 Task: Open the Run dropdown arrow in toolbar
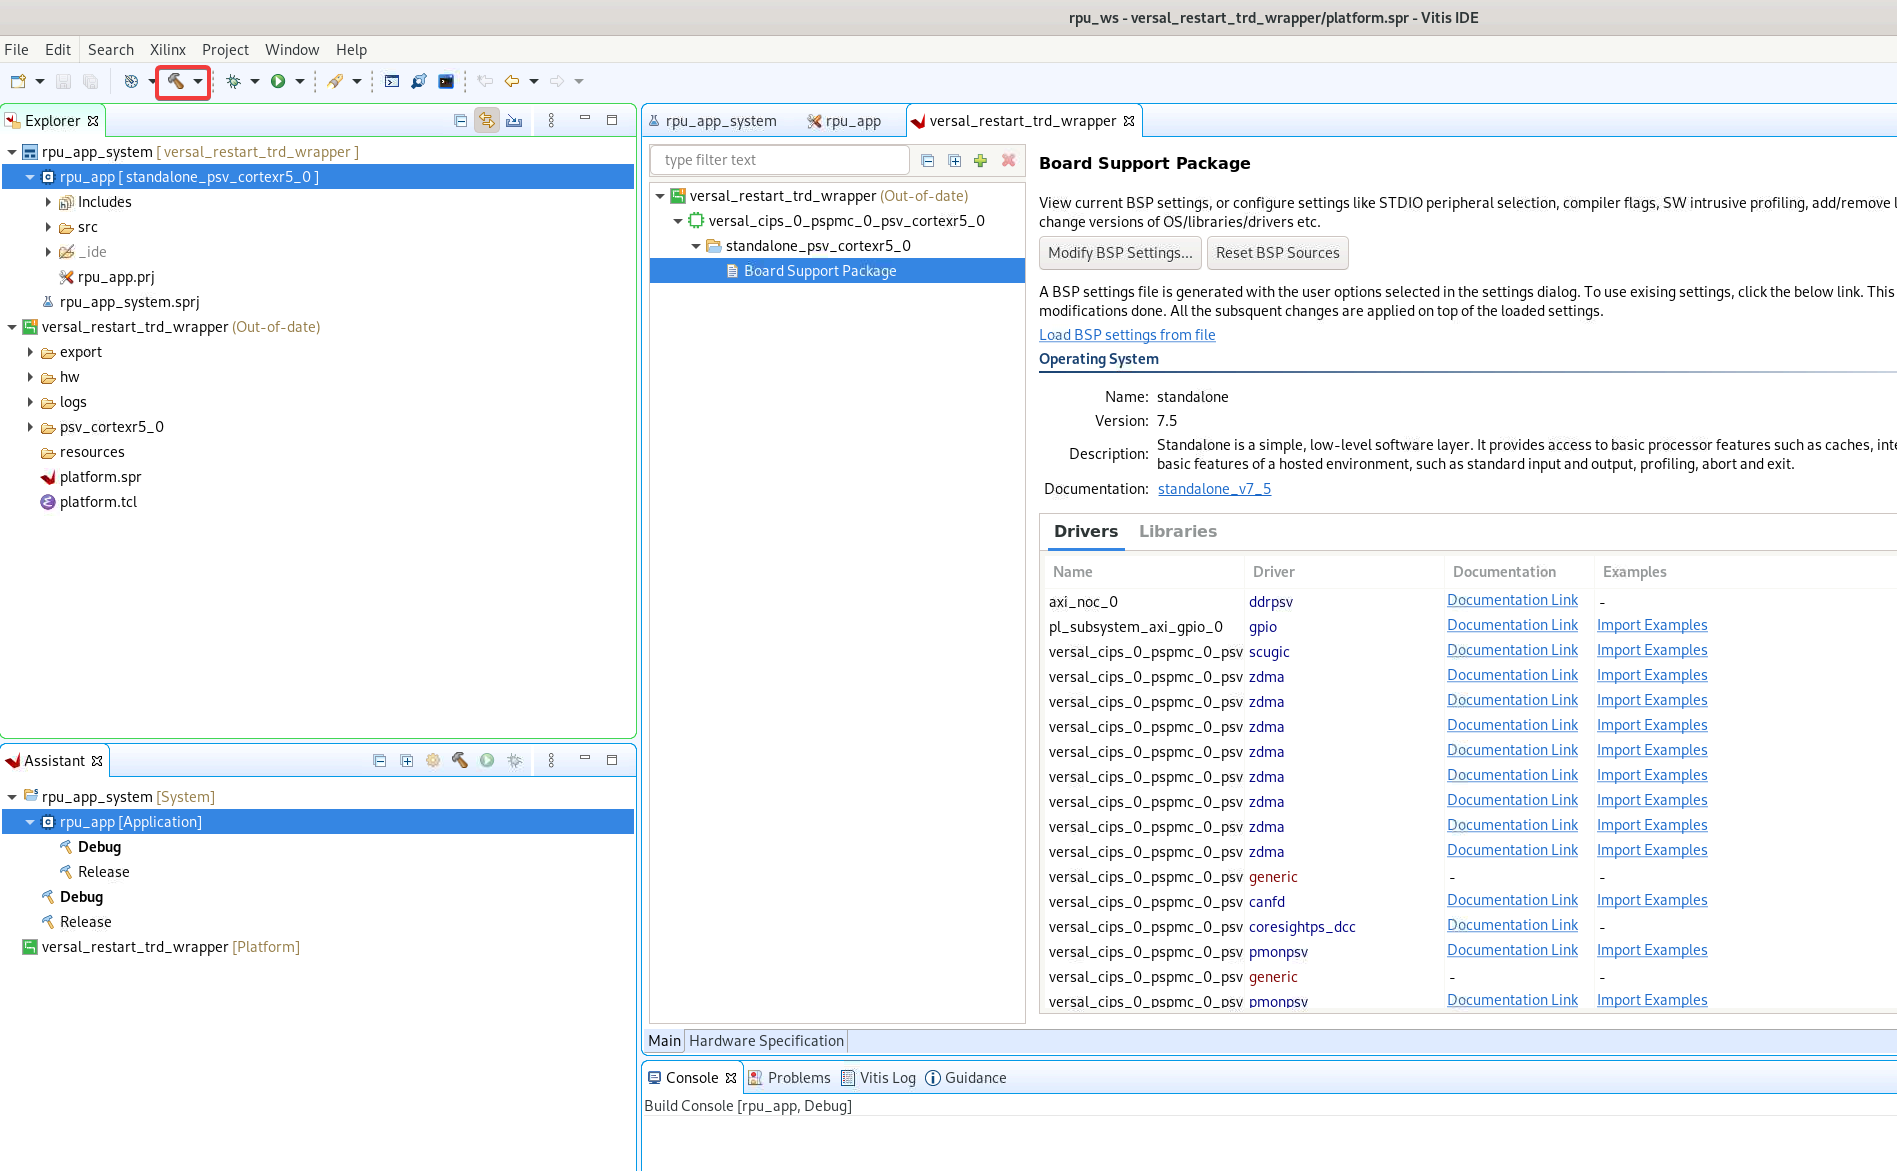(x=299, y=81)
